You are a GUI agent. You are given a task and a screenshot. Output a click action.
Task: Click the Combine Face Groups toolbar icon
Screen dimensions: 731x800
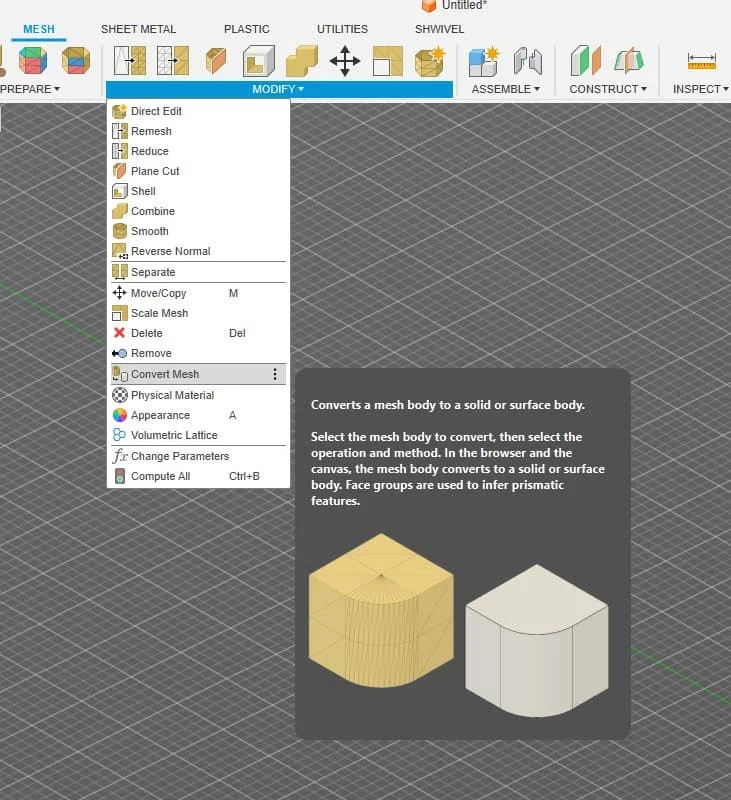pyautogui.click(x=75, y=60)
